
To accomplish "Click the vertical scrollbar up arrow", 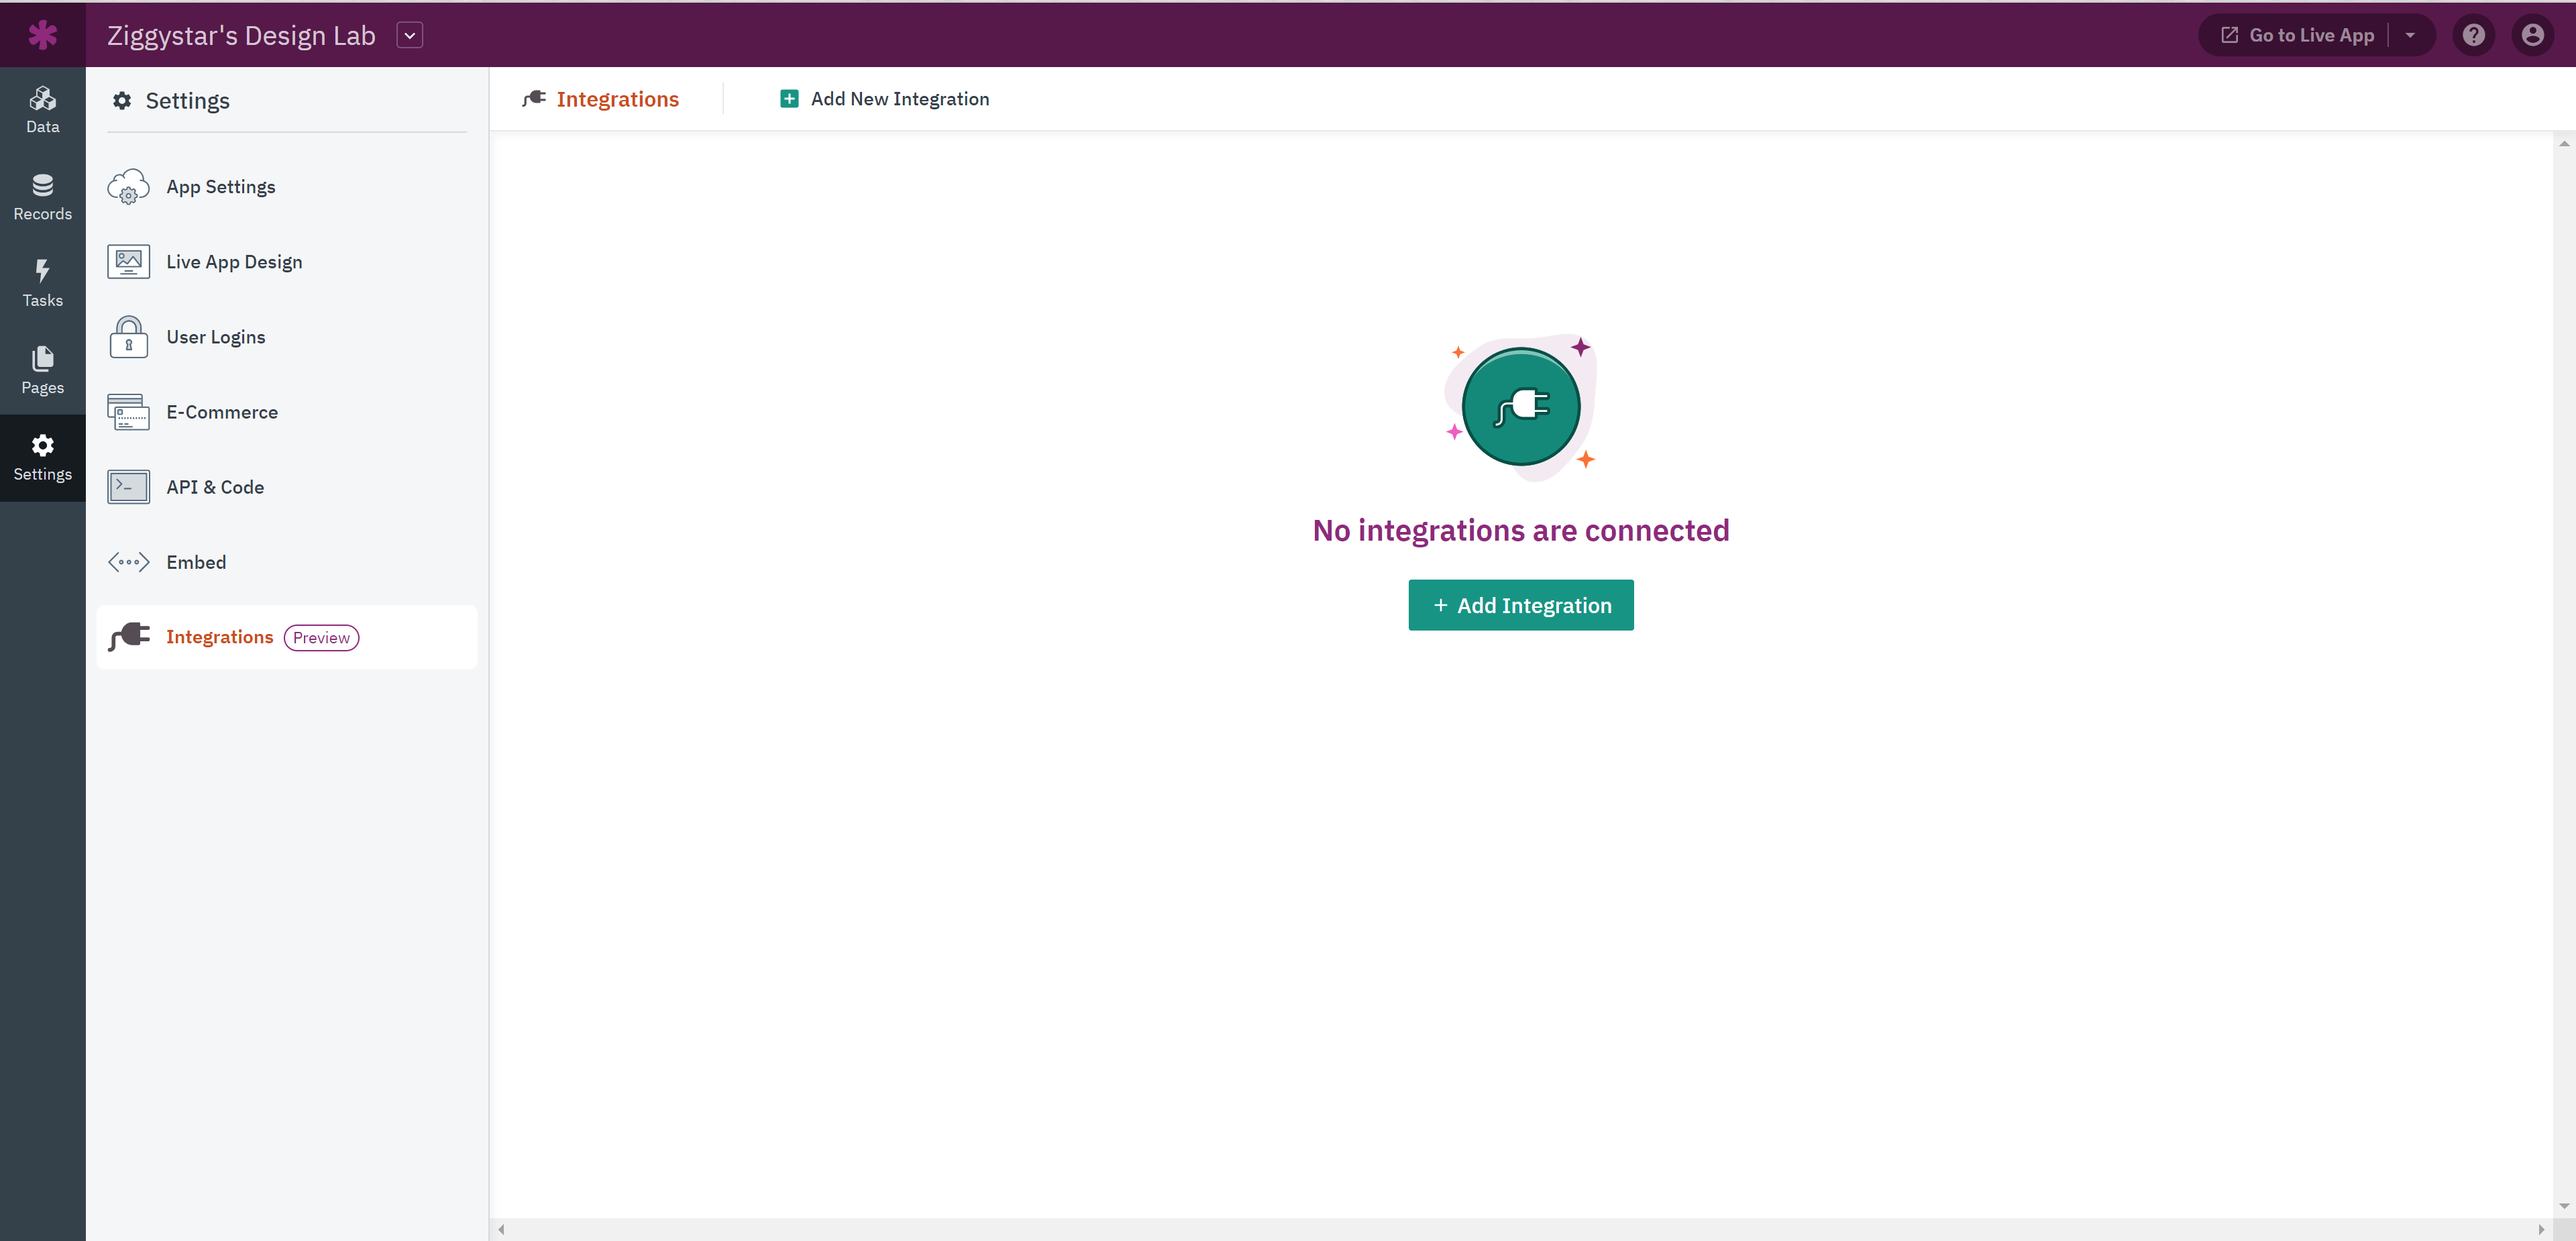I will coord(2564,143).
